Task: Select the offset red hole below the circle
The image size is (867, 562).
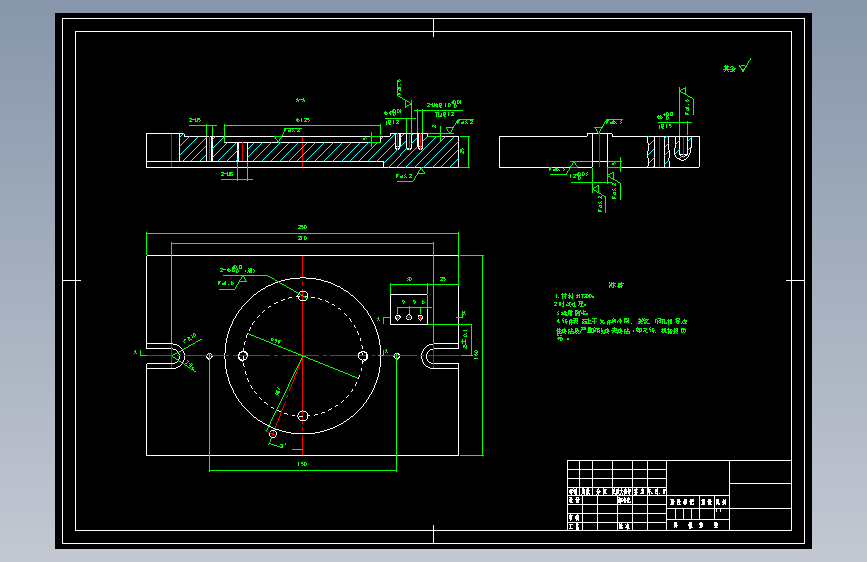Action: [x=273, y=434]
